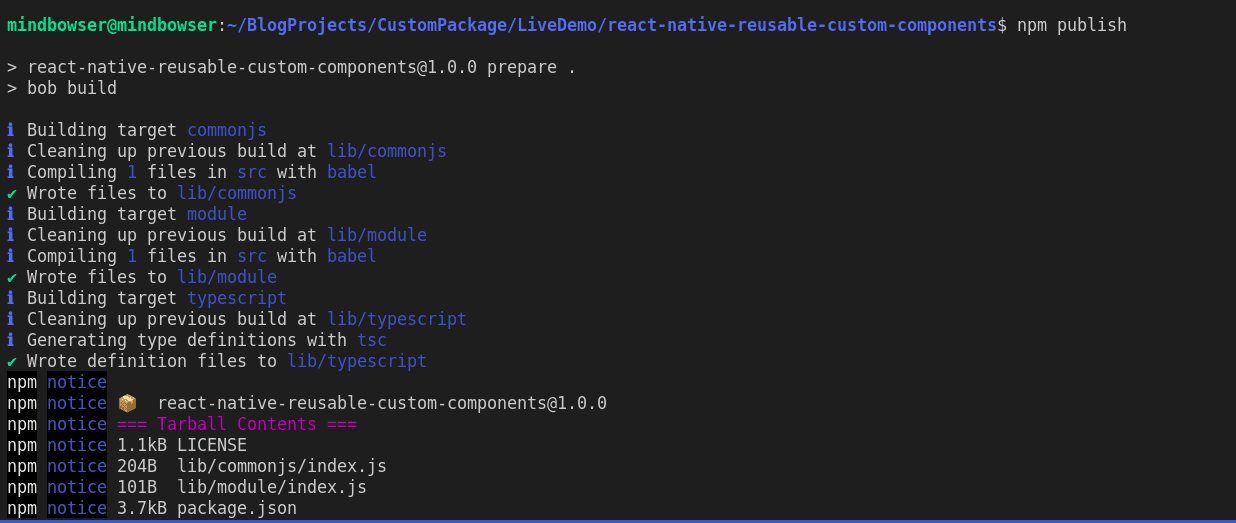Click green checkmark before 'Wrote definition files'

(x=11, y=361)
